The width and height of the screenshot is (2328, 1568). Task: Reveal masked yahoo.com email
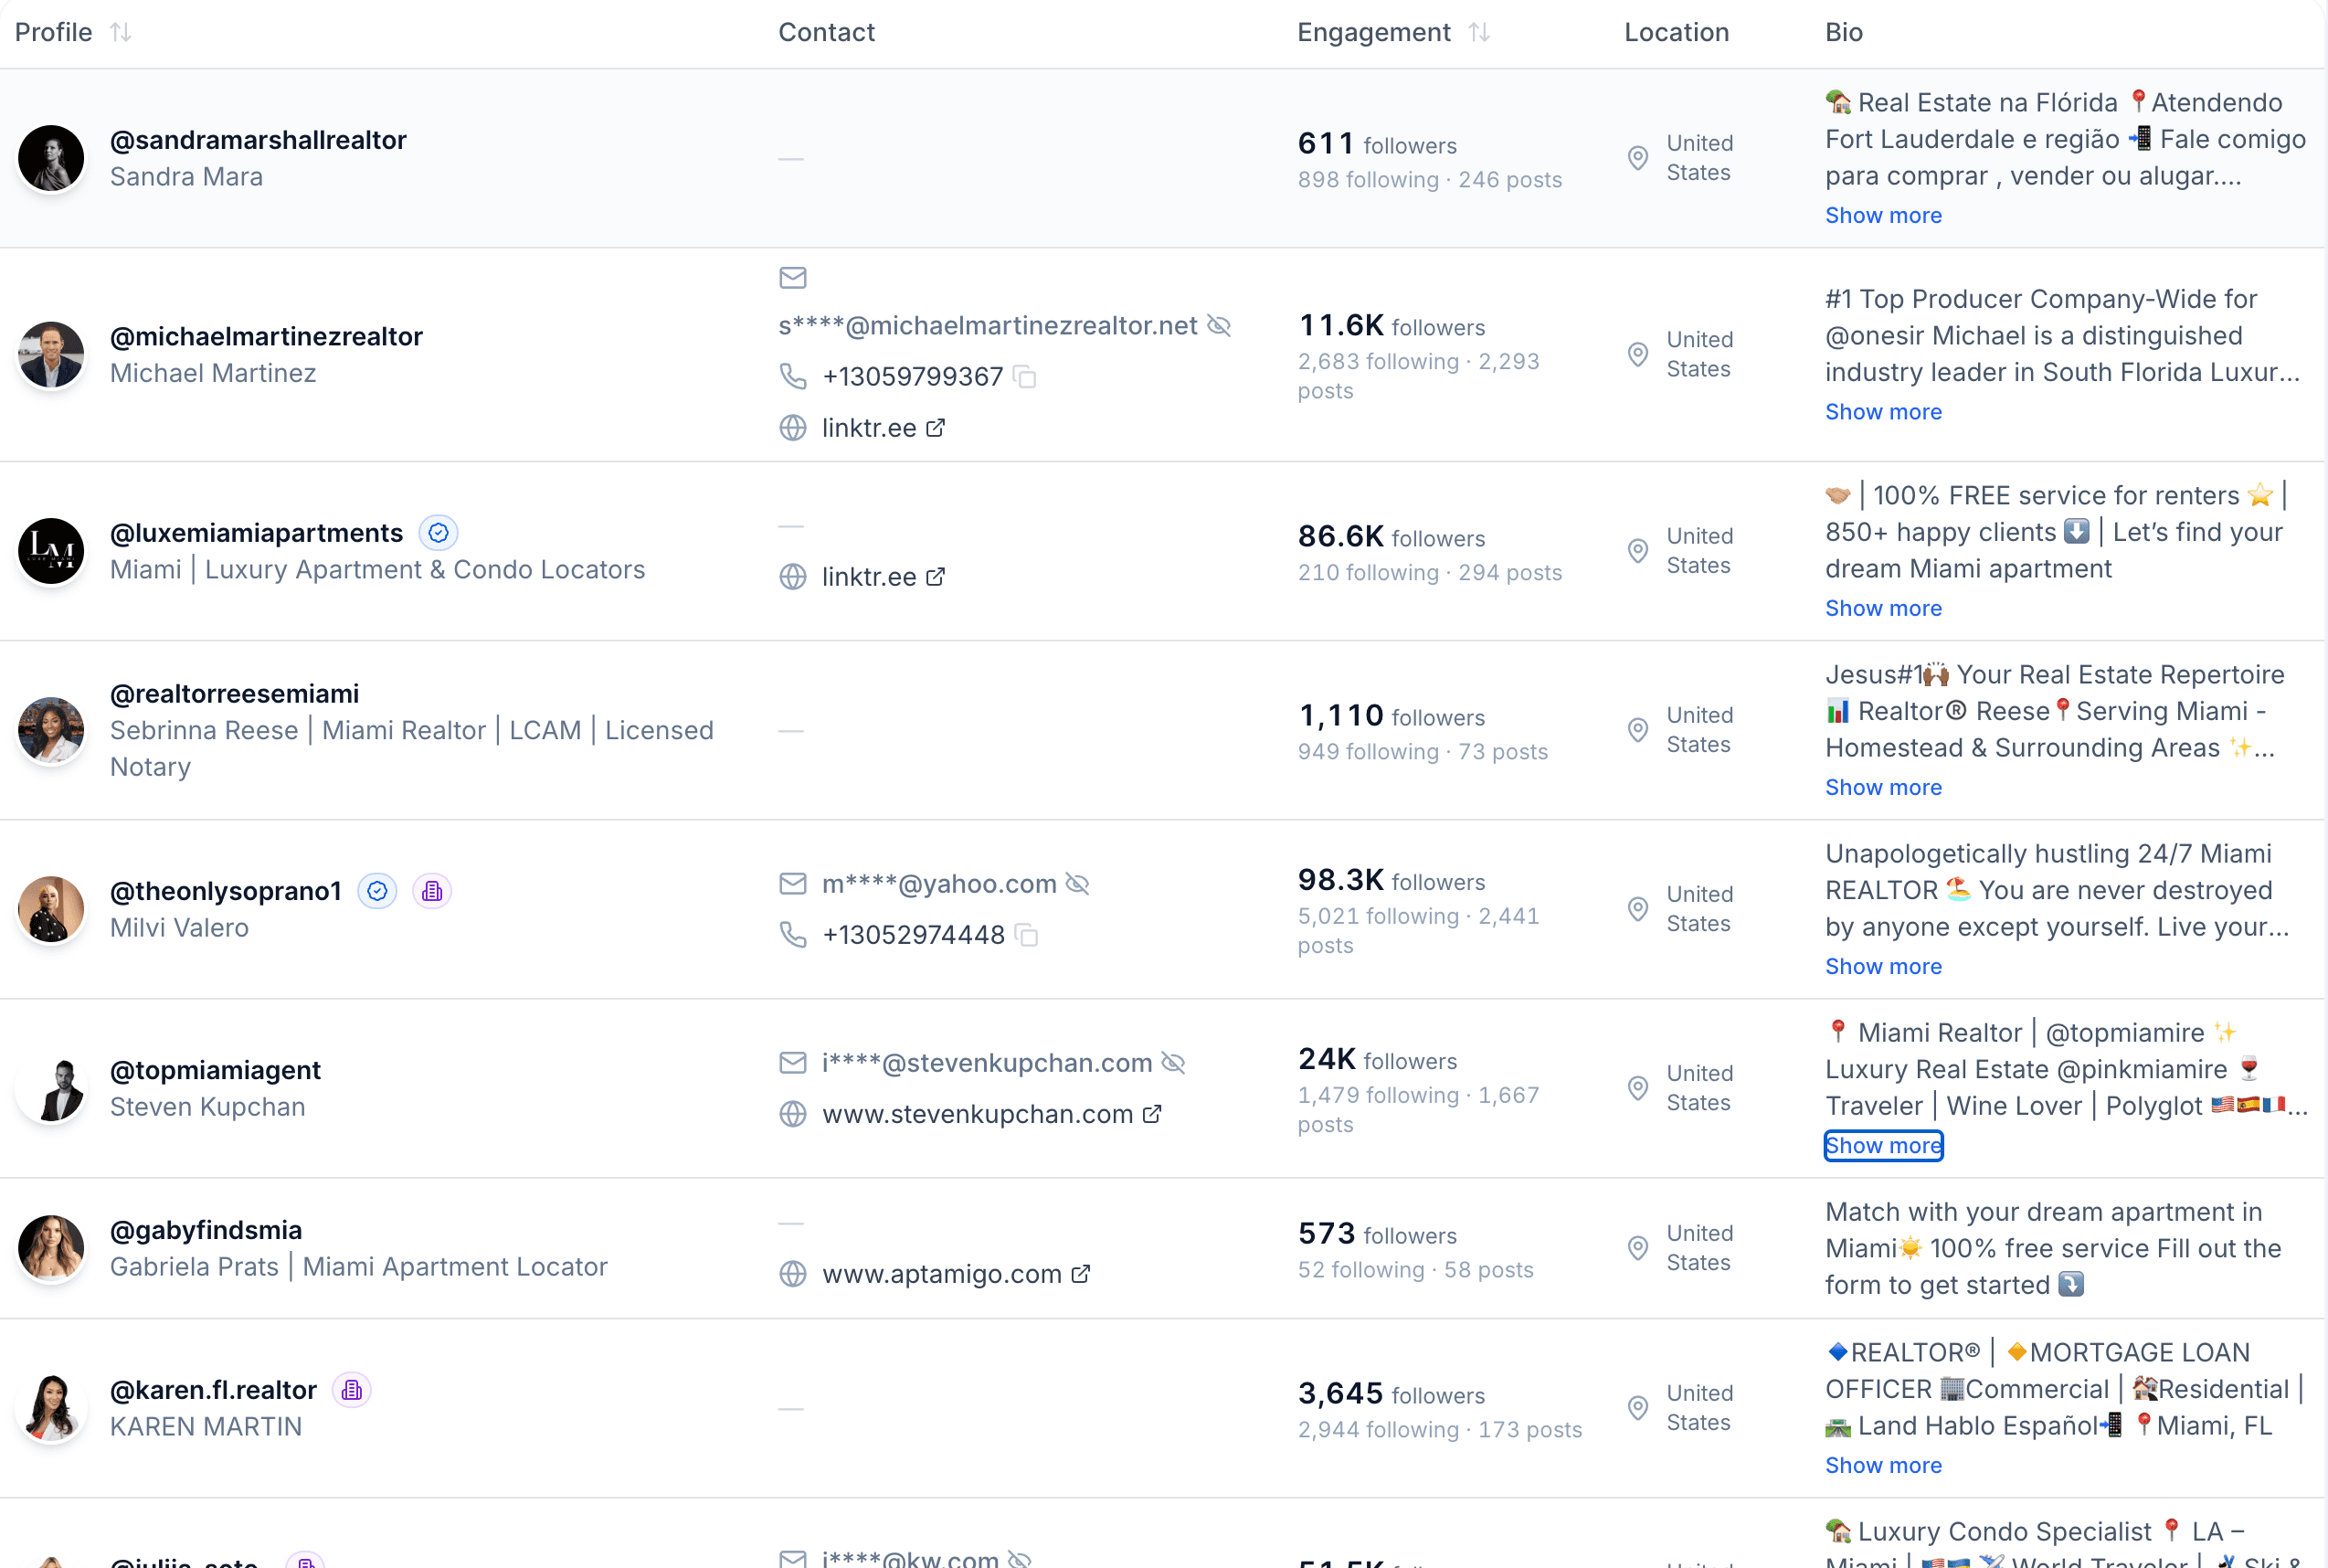coord(1077,884)
